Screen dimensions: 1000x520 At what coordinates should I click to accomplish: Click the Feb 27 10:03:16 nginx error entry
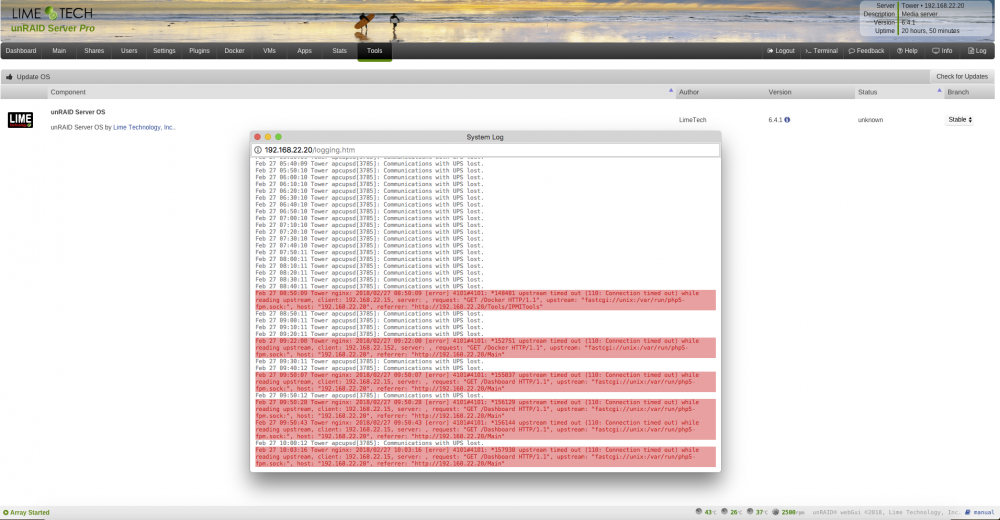485,457
